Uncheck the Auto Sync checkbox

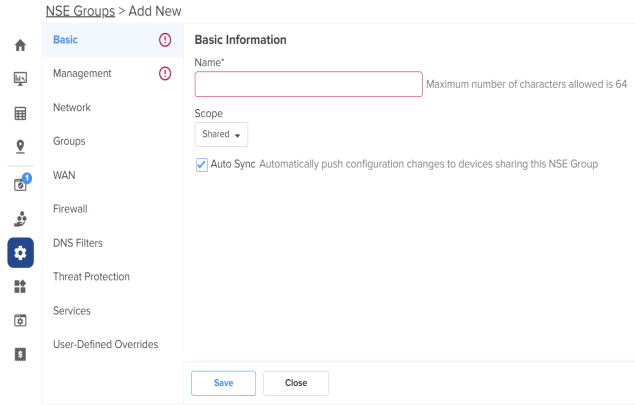point(202,165)
